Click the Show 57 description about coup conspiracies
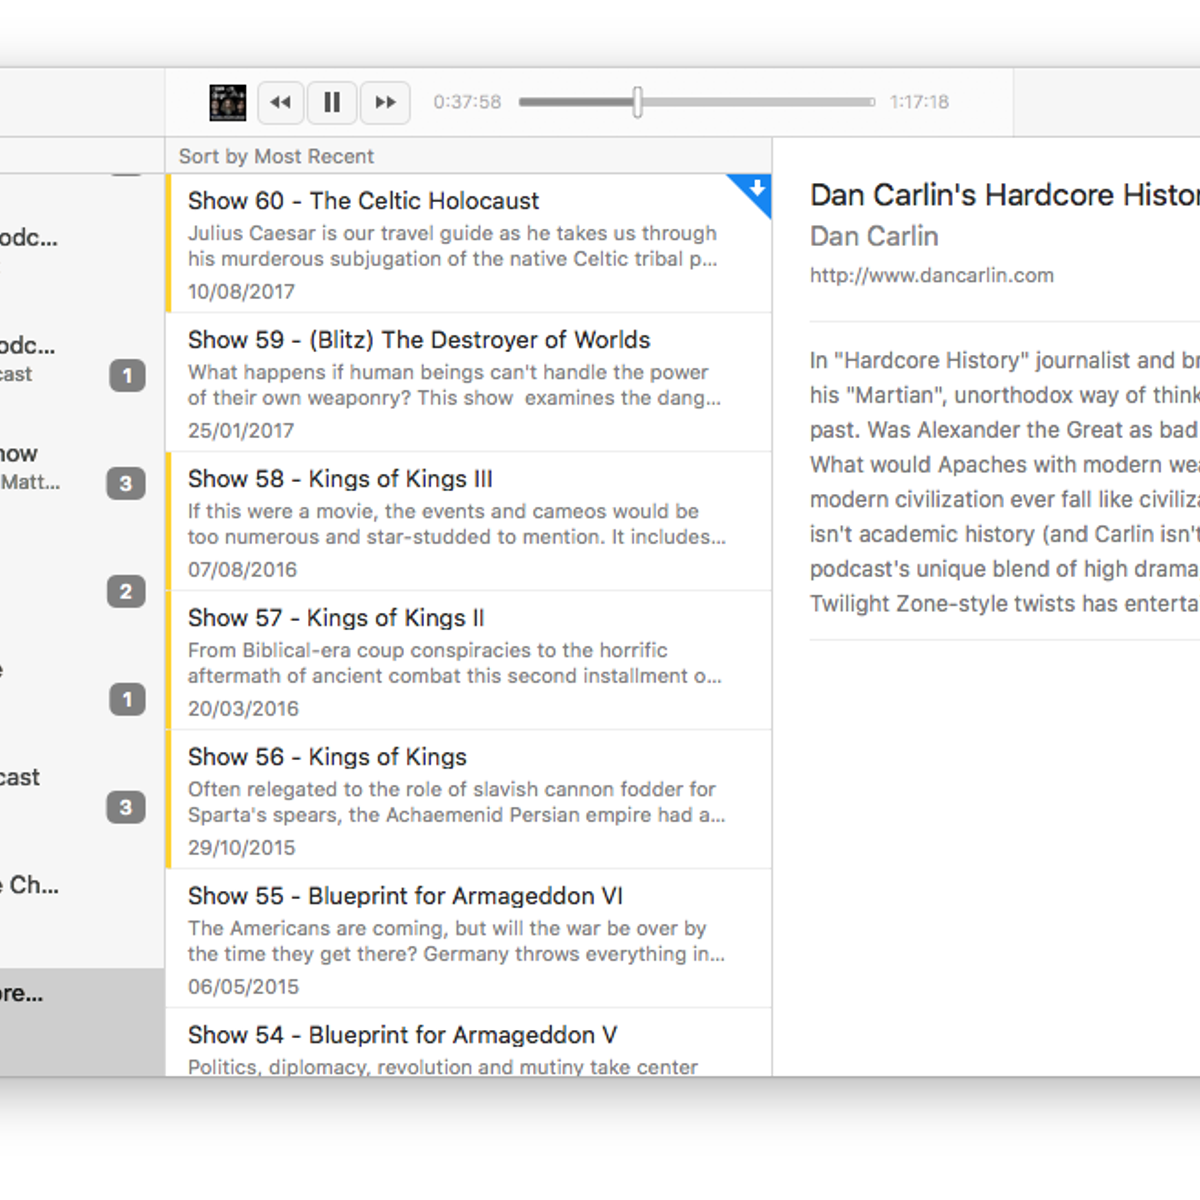 point(455,663)
